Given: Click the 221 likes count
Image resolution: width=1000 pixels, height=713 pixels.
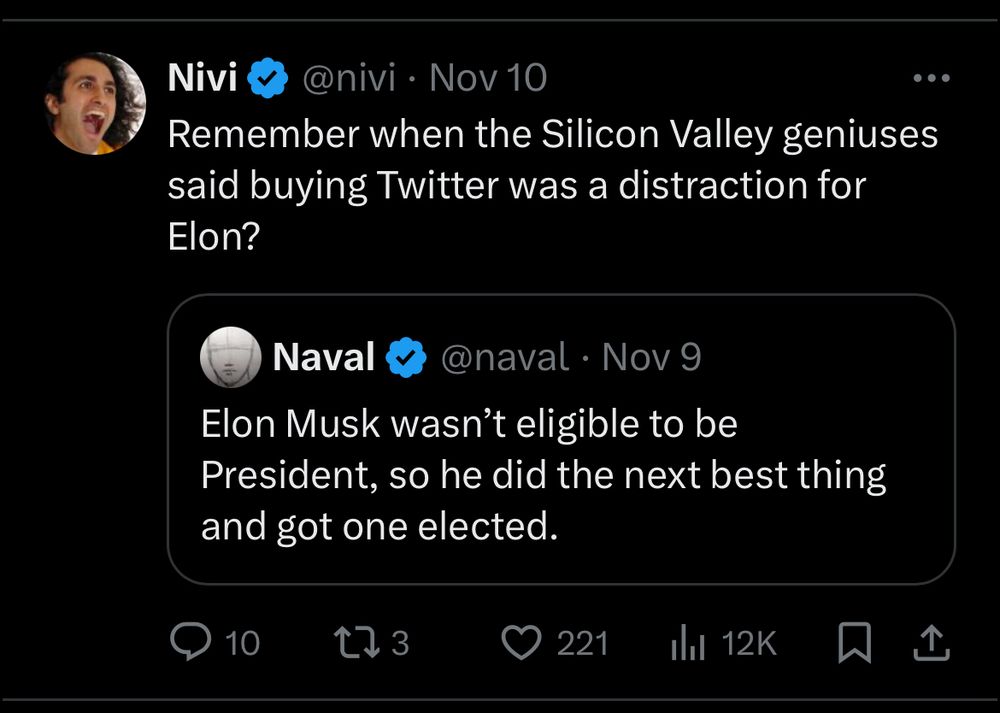Looking at the screenshot, I should point(582,643).
